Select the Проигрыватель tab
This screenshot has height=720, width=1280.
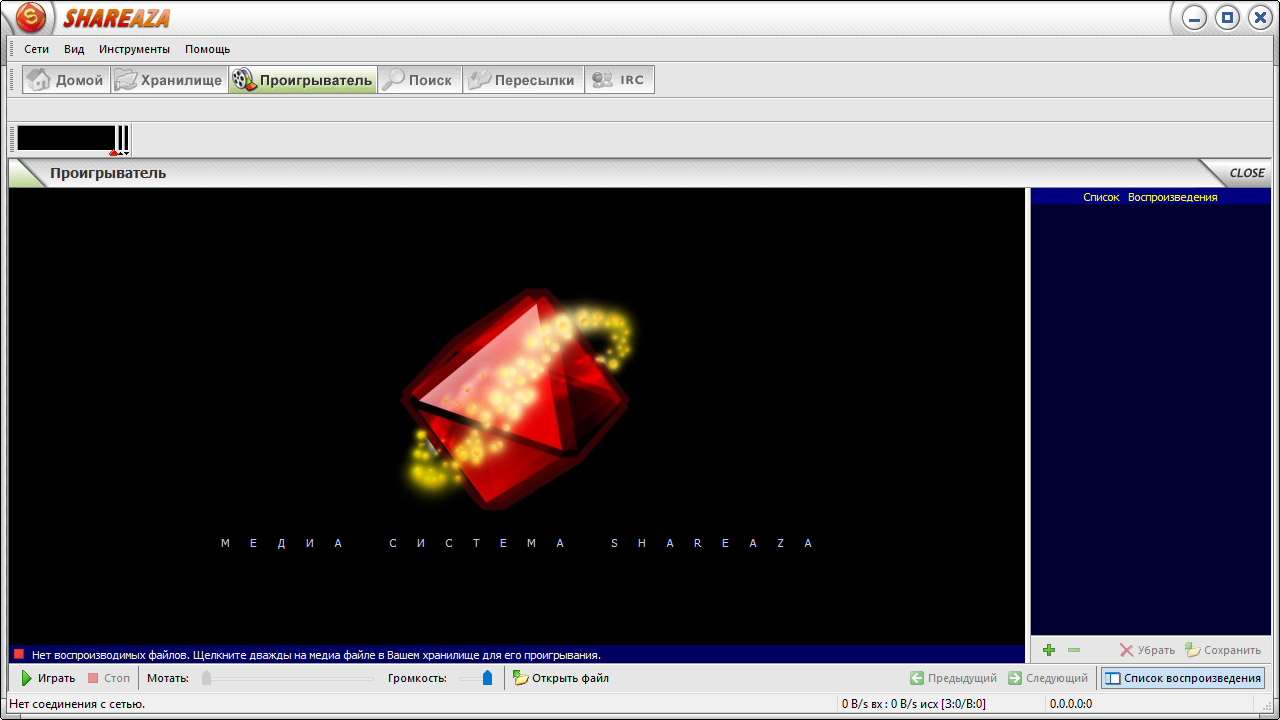[x=303, y=80]
